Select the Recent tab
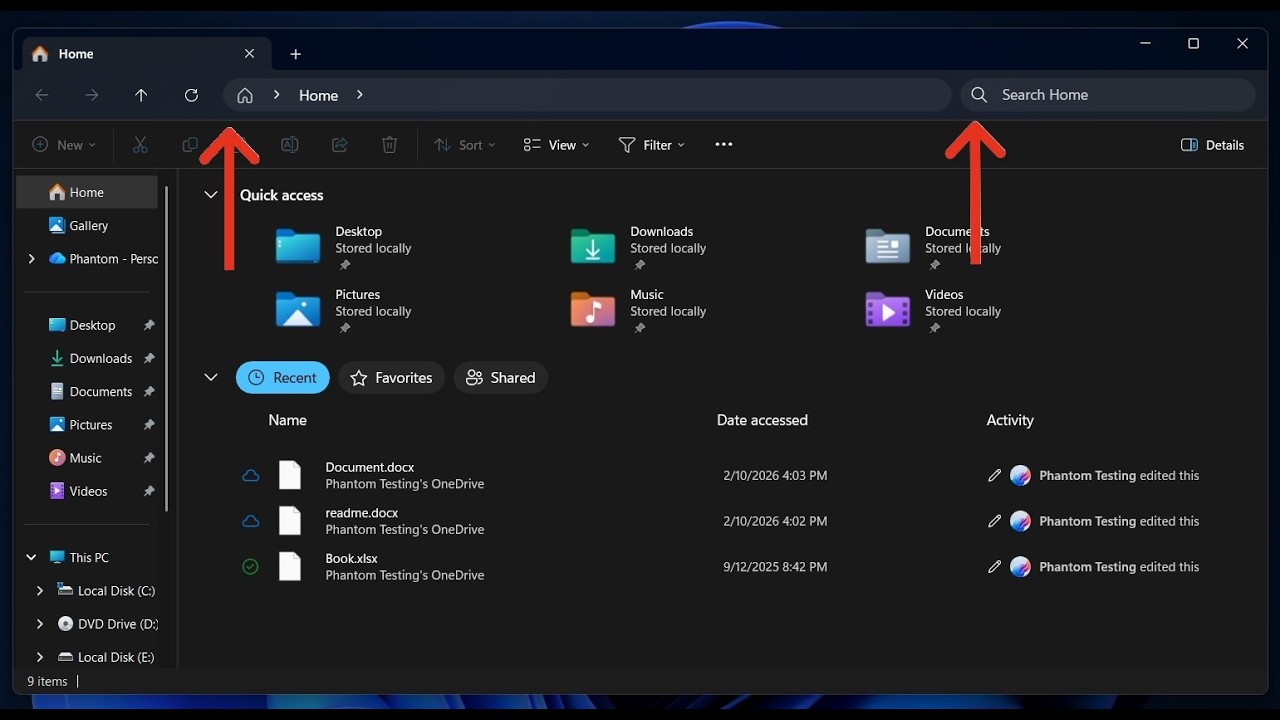 tap(283, 377)
